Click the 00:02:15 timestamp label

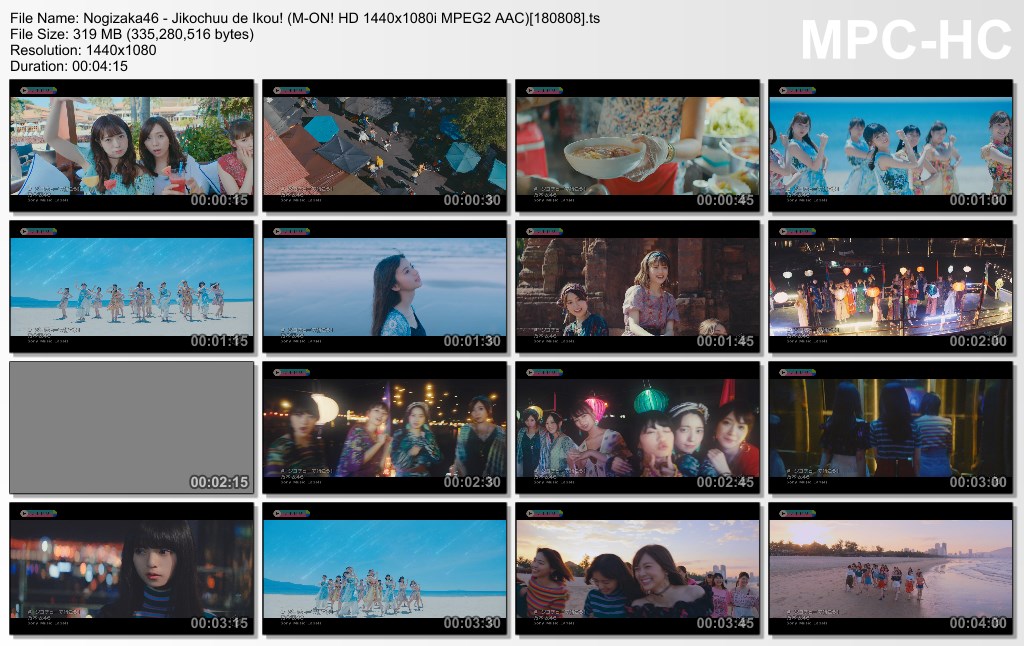pos(219,482)
